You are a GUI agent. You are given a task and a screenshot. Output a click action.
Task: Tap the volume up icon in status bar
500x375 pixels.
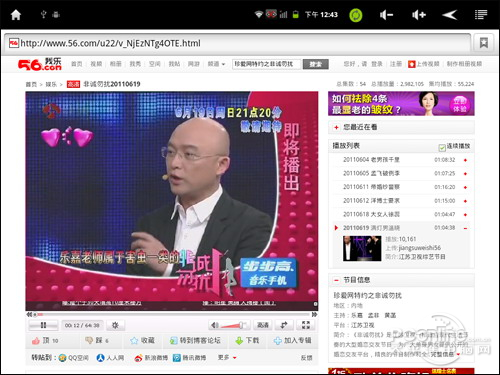point(419,15)
